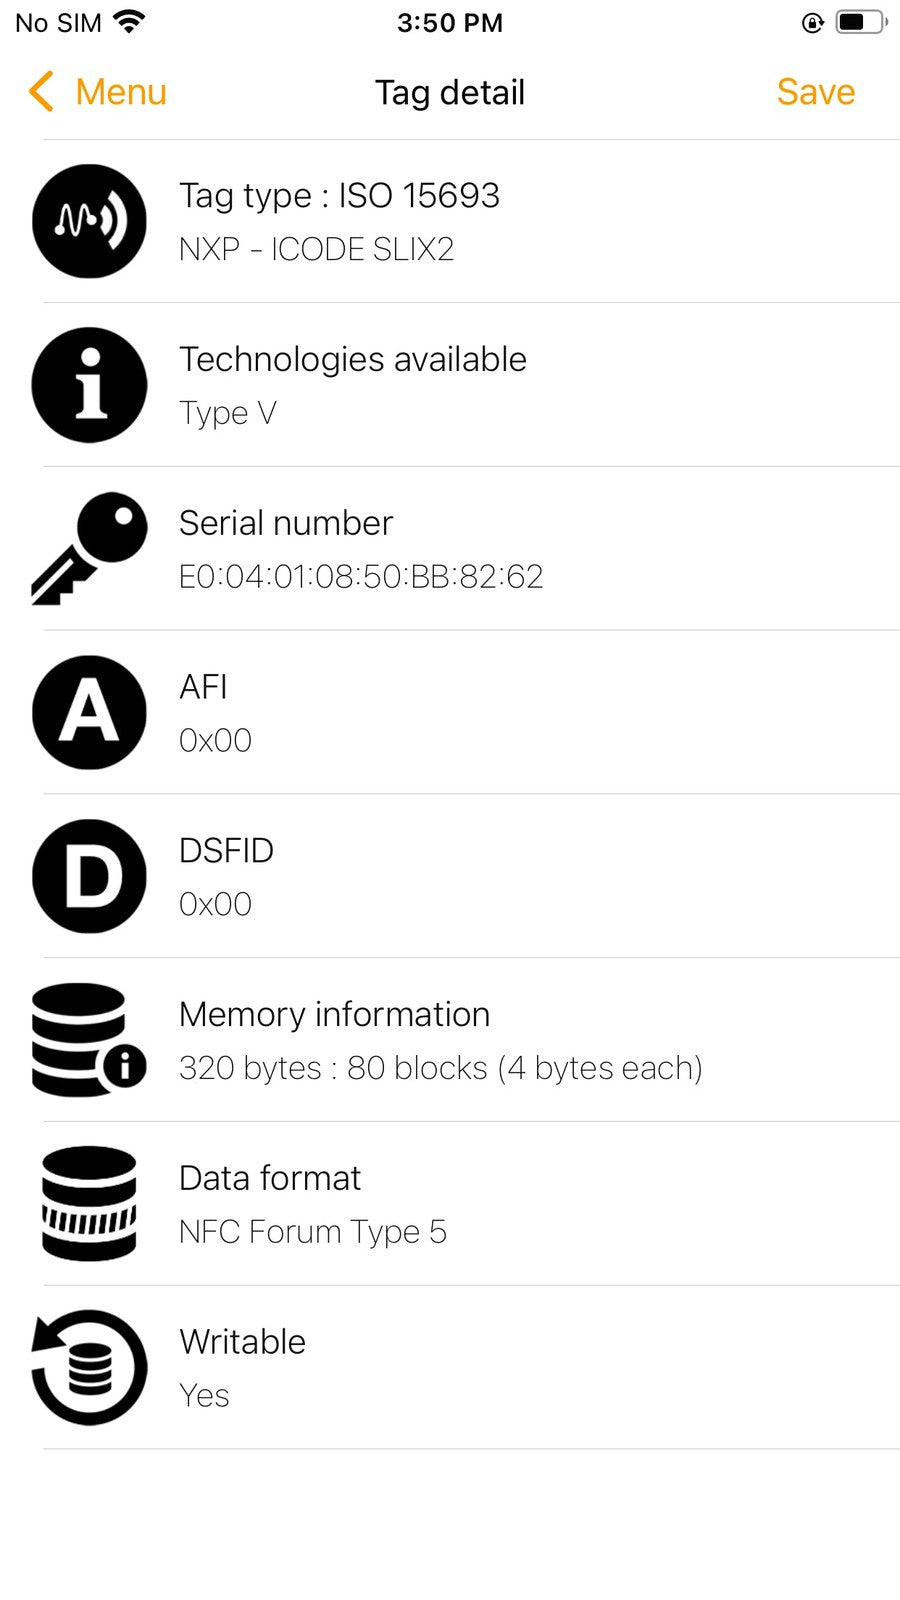Tap the Serial number key icon
The height and width of the screenshot is (1600, 900).
click(x=89, y=548)
